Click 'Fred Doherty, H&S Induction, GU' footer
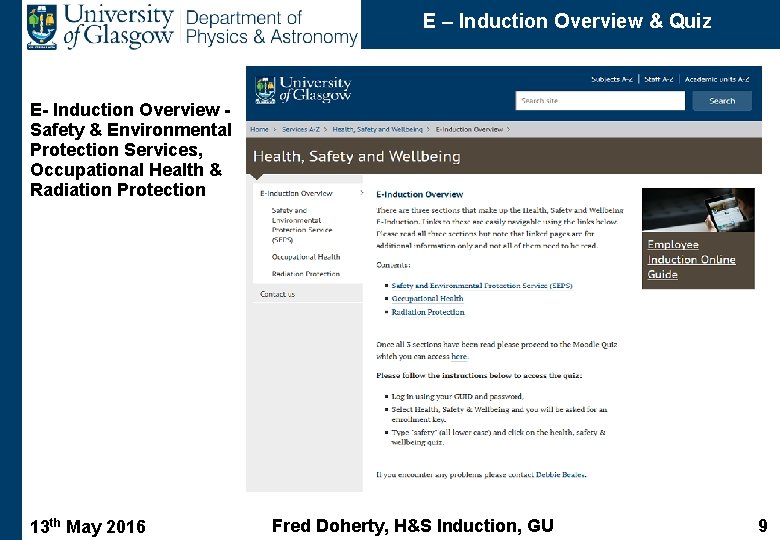Image resolution: width=780 pixels, height=540 pixels. [412, 526]
